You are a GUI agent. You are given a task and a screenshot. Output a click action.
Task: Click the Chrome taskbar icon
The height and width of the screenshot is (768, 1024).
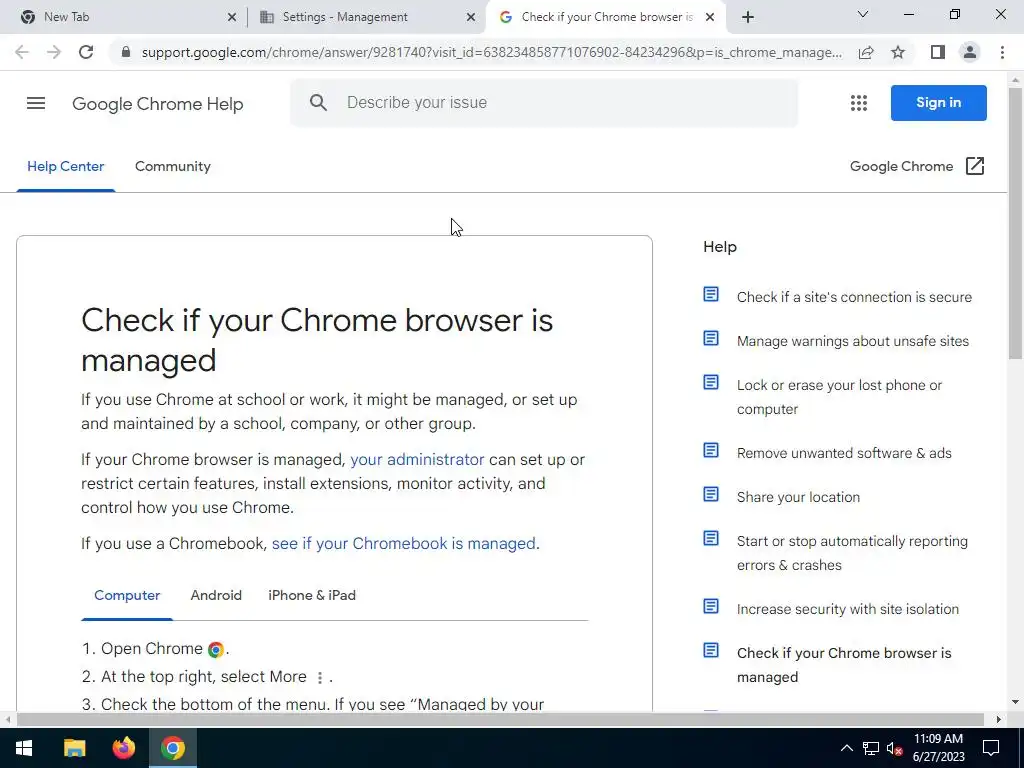pyautogui.click(x=173, y=748)
